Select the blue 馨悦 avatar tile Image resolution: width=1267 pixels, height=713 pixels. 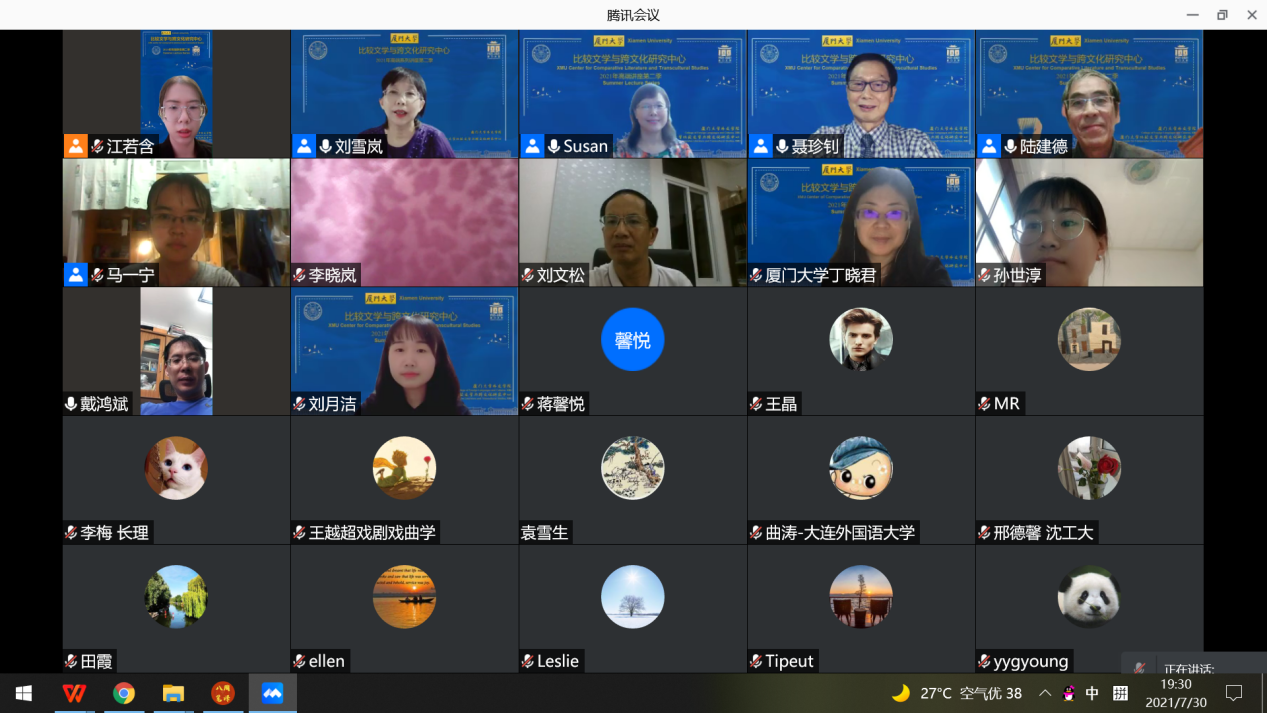point(632,340)
